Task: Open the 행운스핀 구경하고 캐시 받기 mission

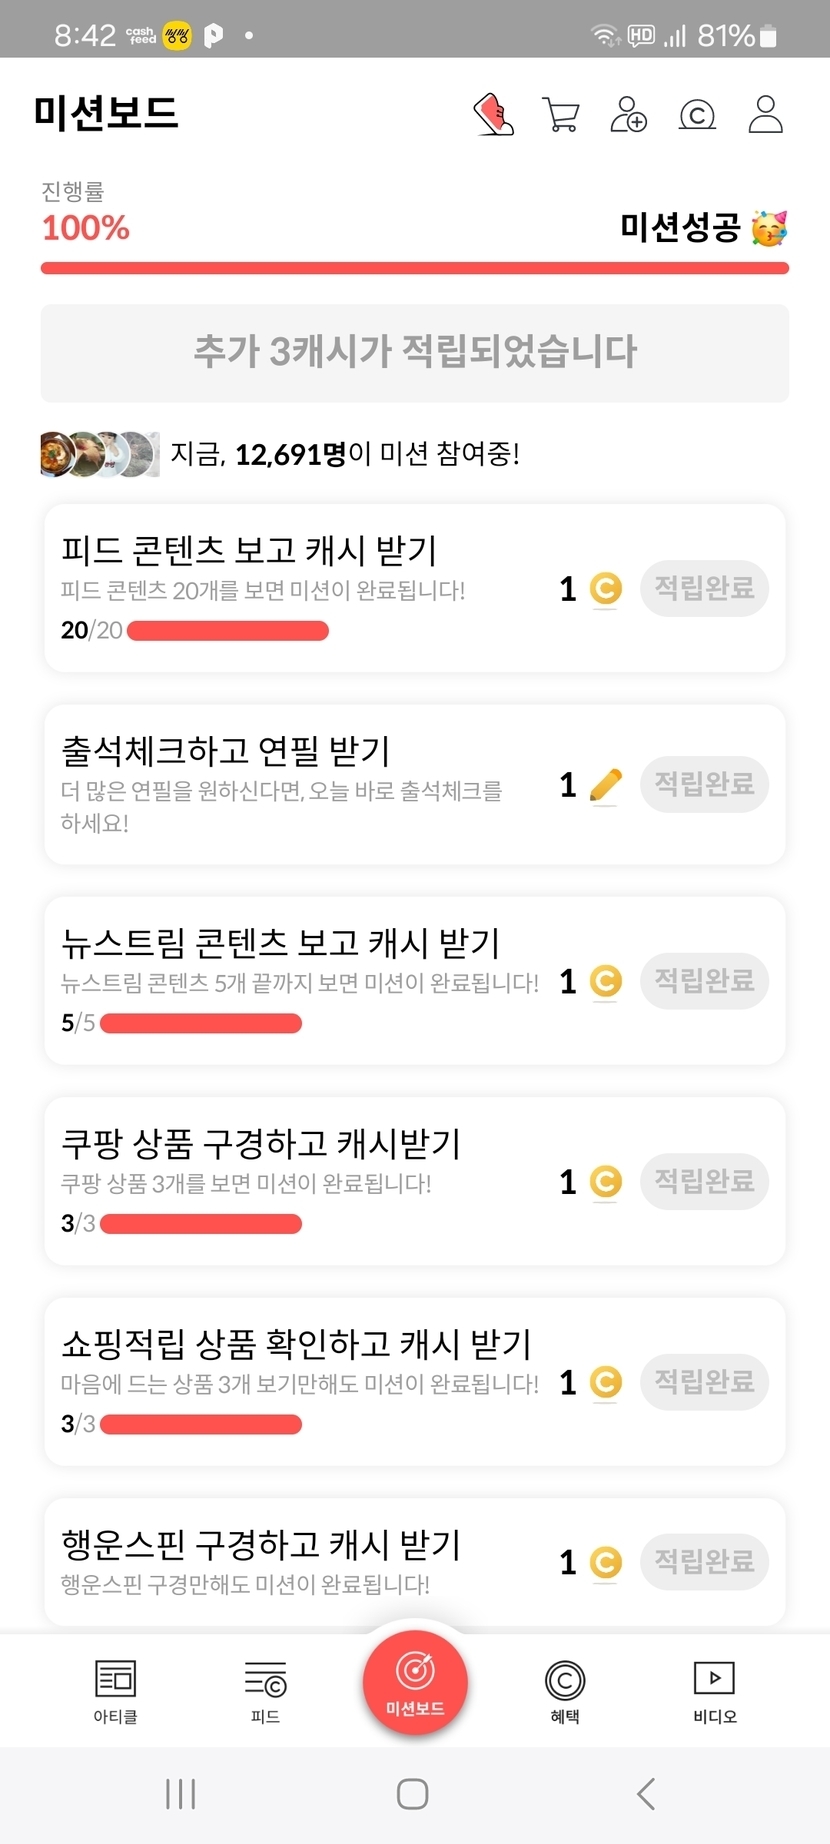Action: (260, 1546)
